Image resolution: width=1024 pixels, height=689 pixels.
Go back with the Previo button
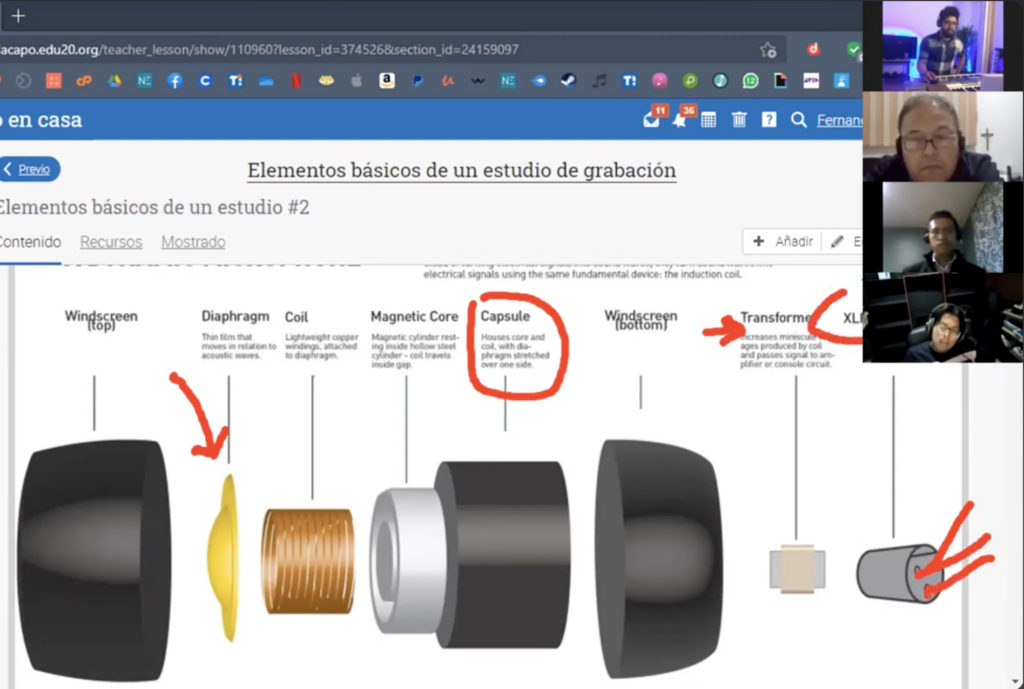click(x=29, y=169)
